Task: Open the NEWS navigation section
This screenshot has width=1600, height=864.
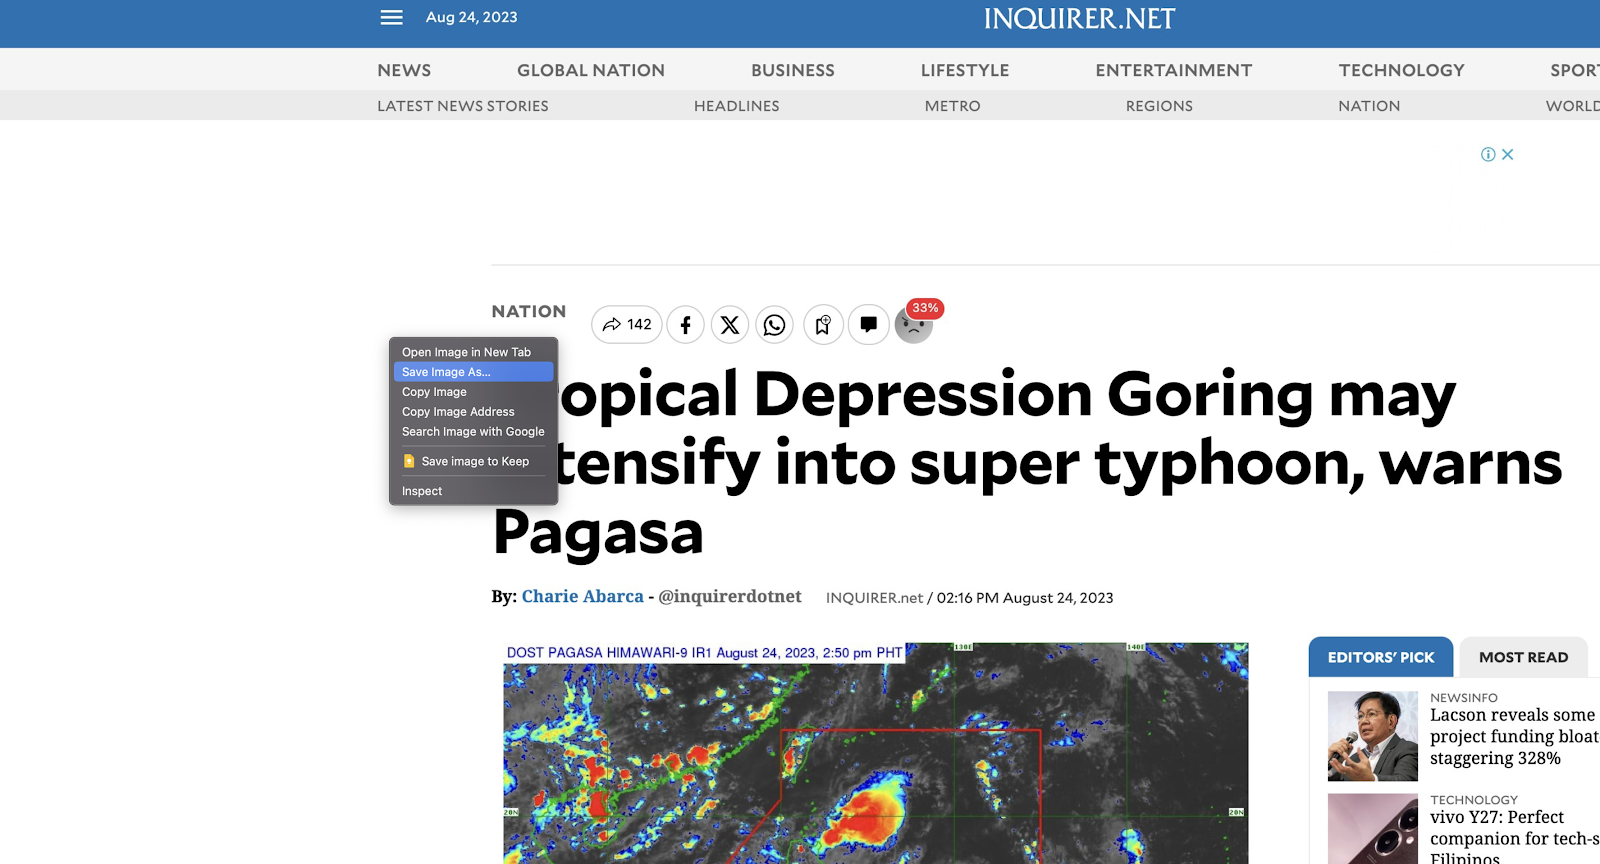Action: (404, 70)
